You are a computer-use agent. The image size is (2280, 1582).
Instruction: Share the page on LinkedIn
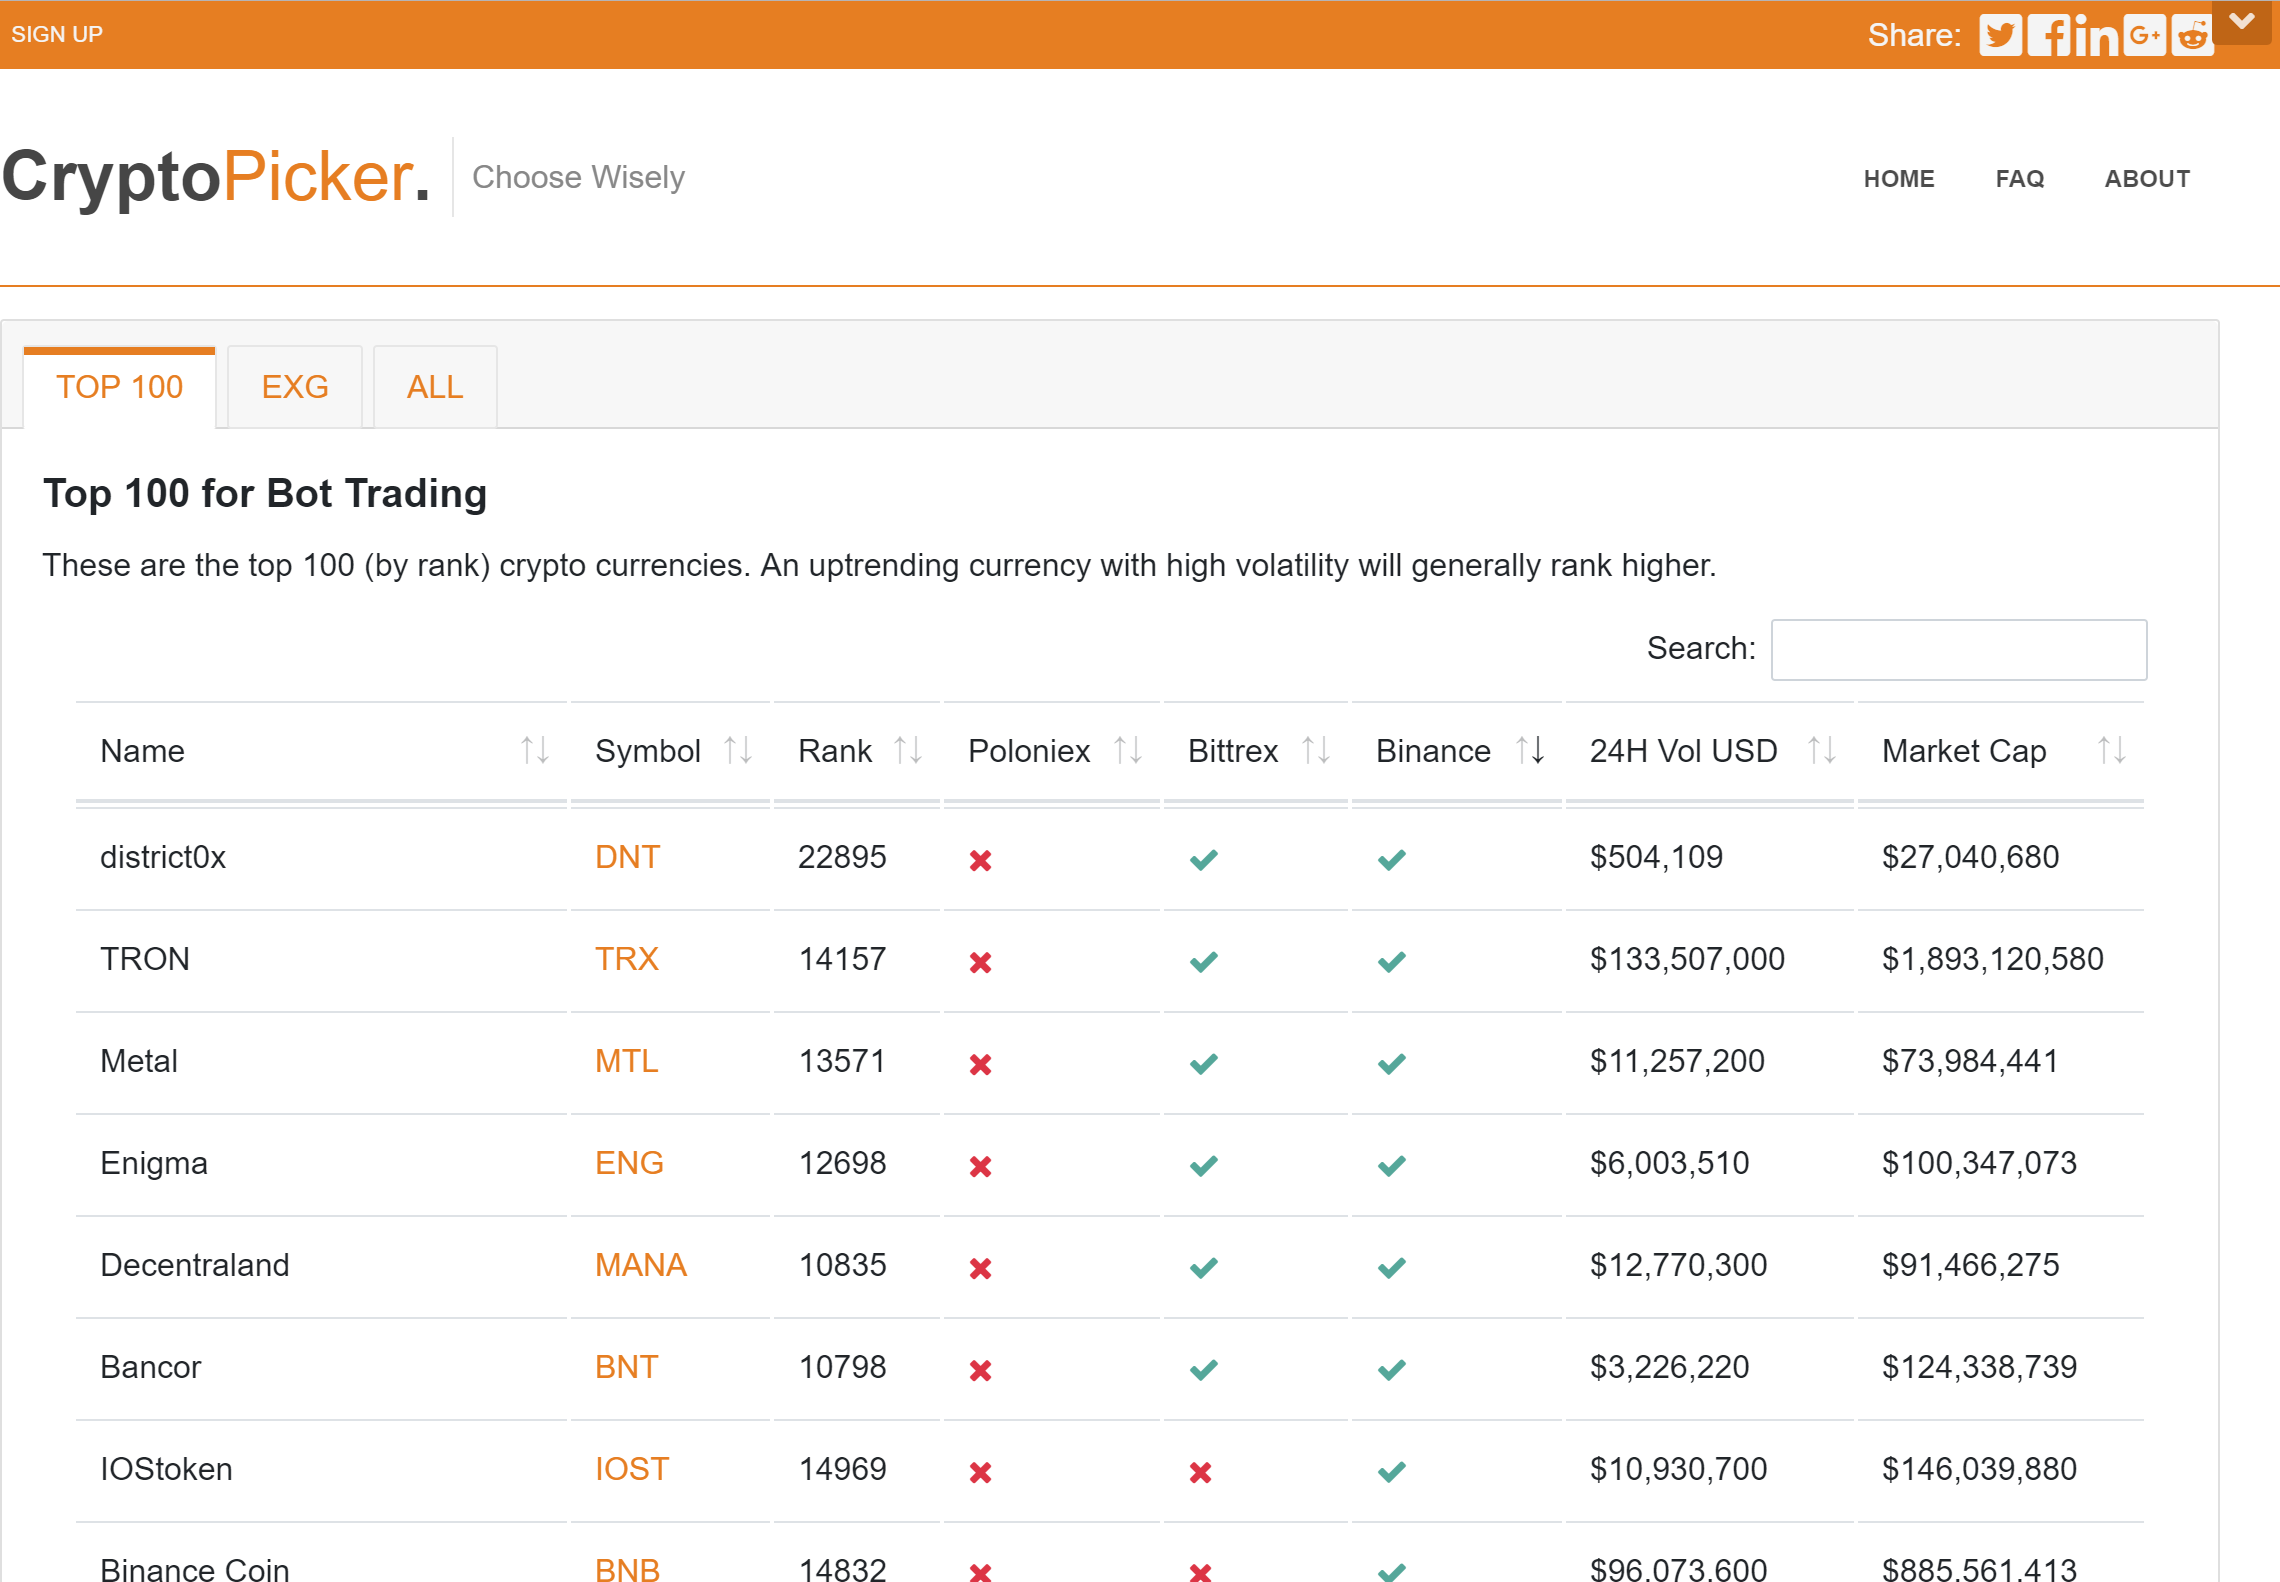[x=2096, y=35]
